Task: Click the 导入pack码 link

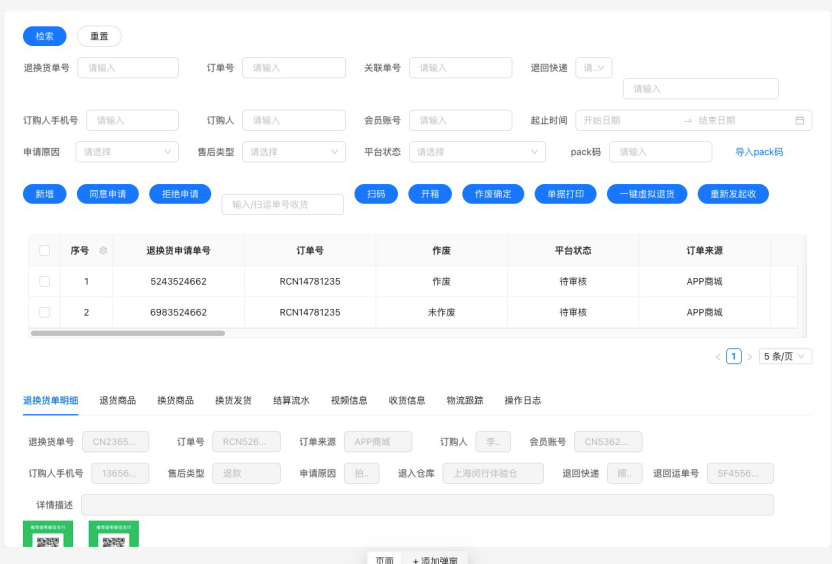Action: click(759, 152)
